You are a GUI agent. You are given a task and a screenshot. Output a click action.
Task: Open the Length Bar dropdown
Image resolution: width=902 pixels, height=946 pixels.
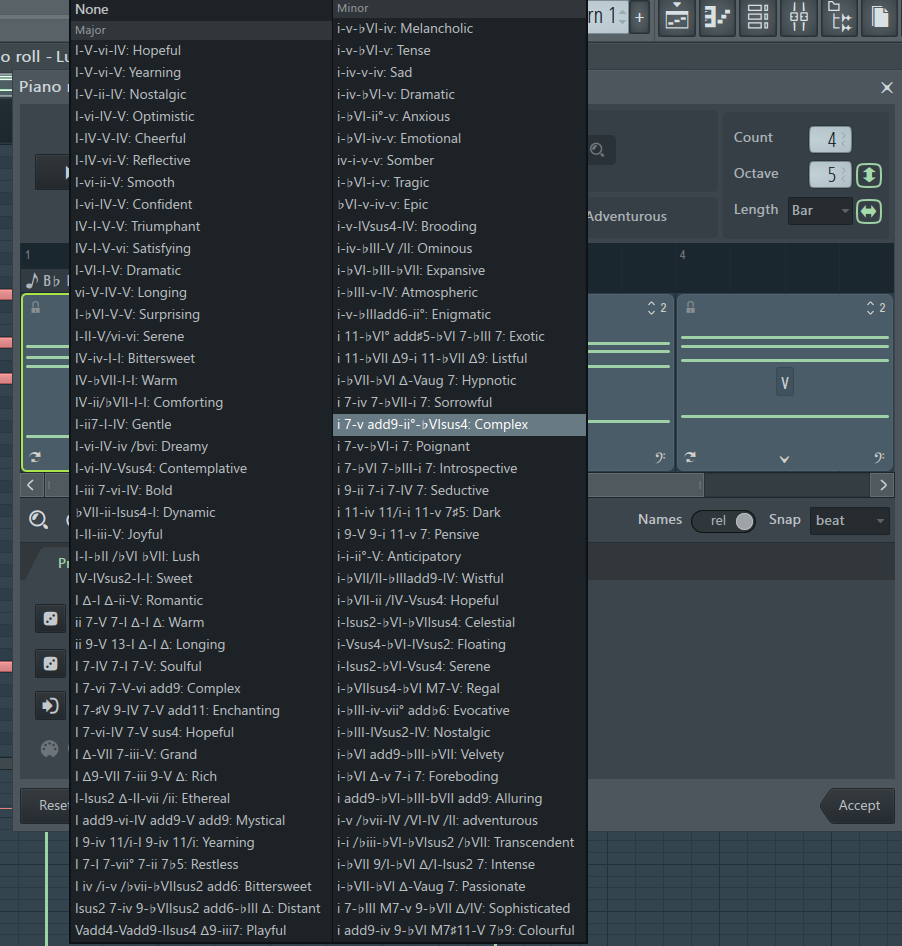(x=820, y=211)
